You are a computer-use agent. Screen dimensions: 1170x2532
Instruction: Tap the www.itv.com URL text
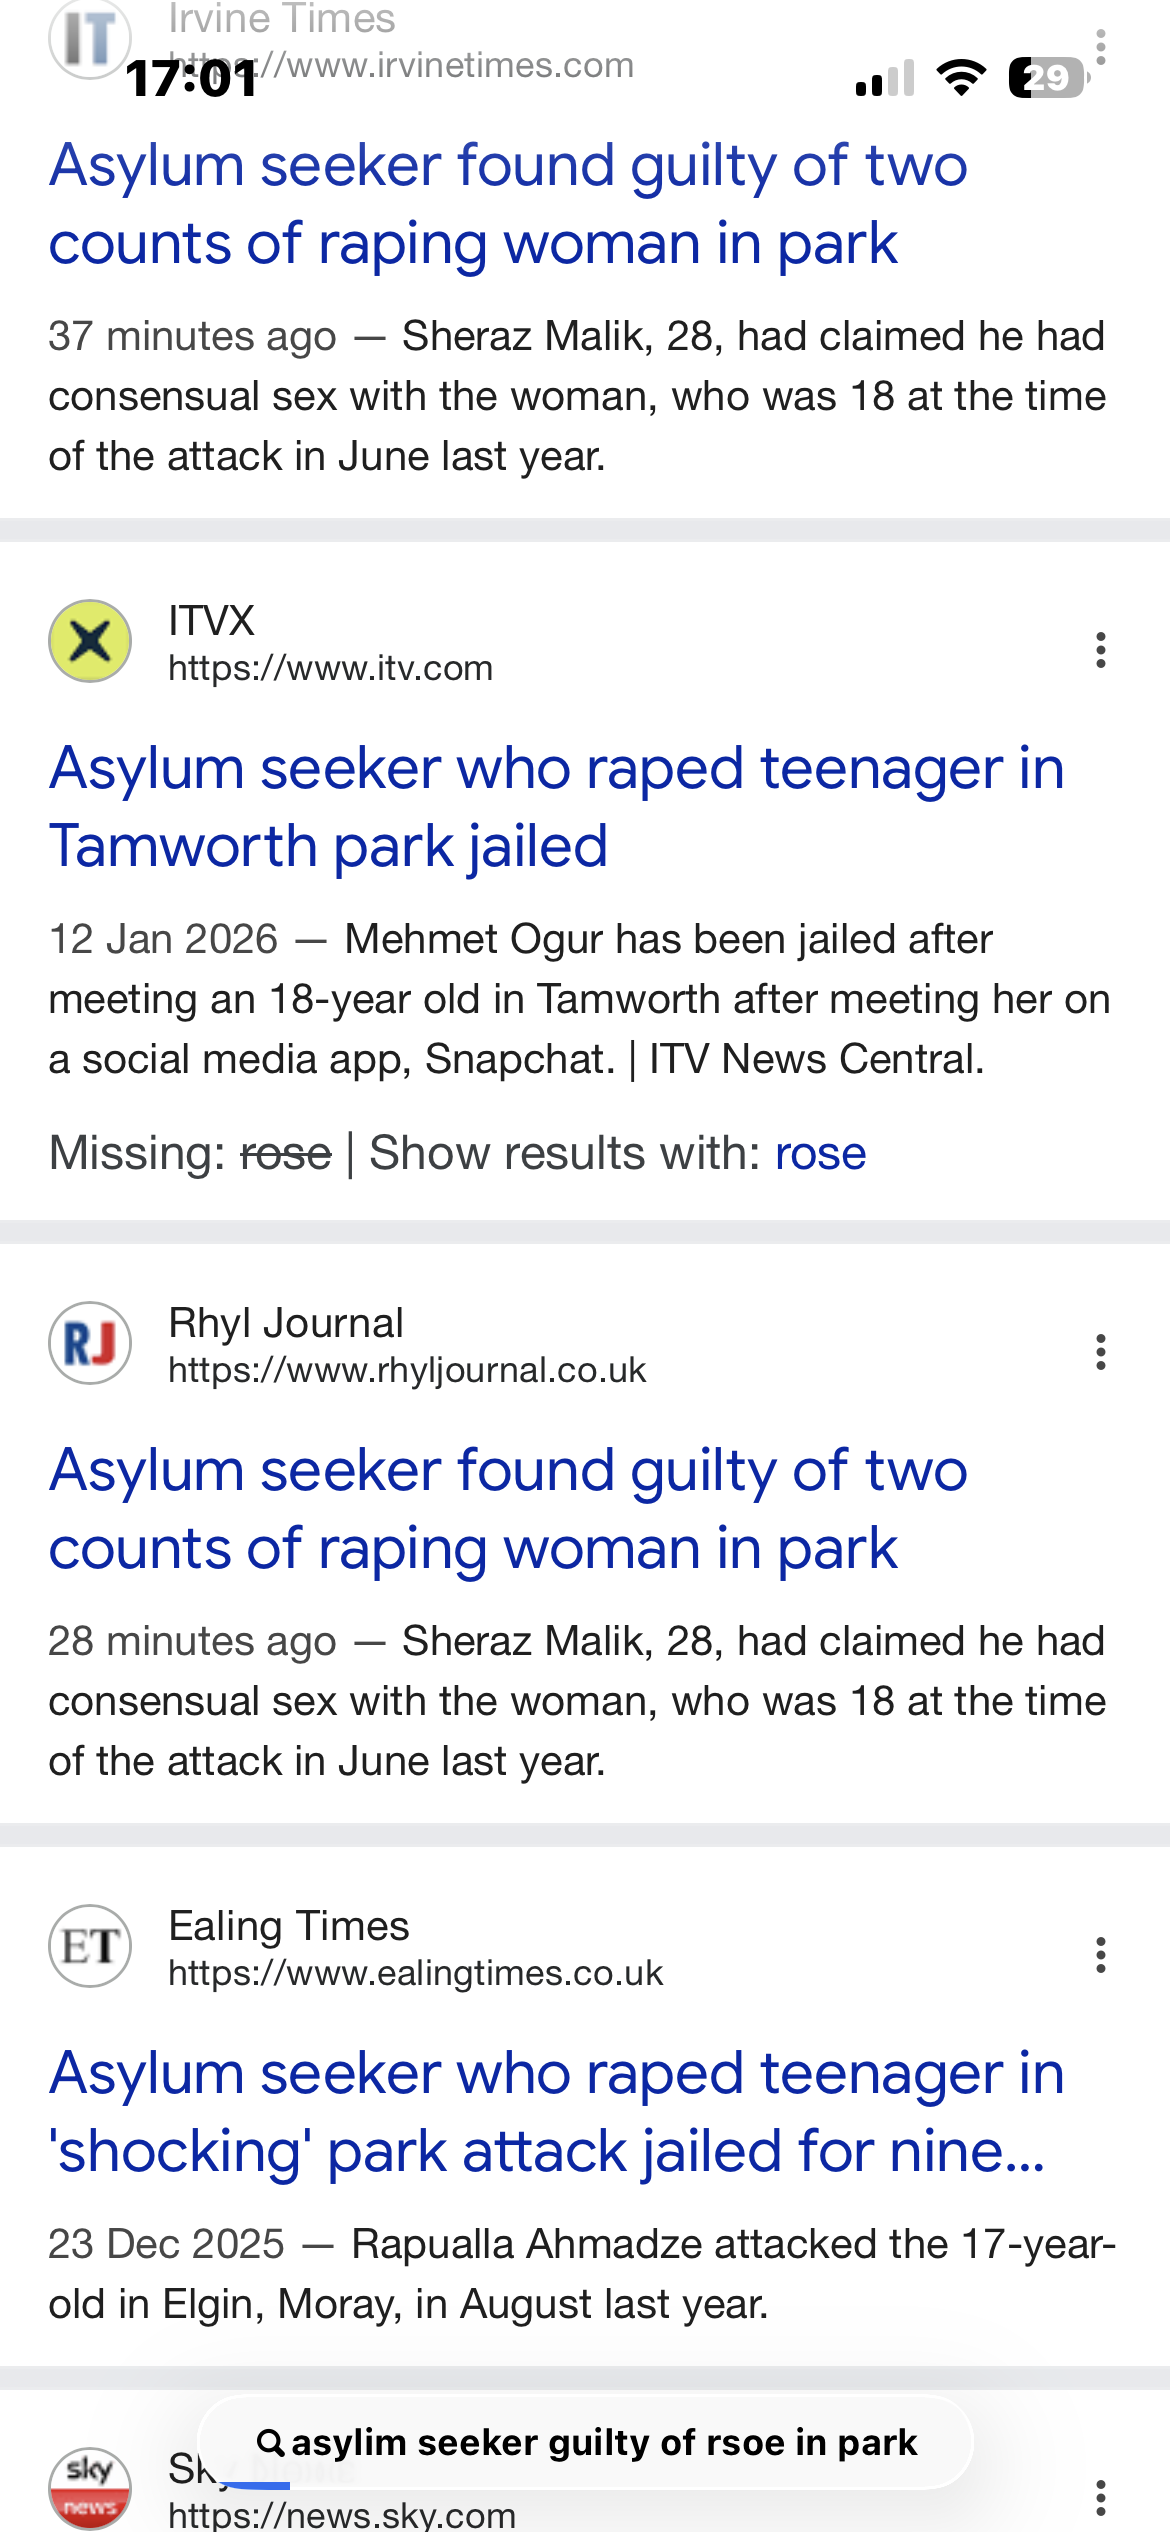pos(330,668)
